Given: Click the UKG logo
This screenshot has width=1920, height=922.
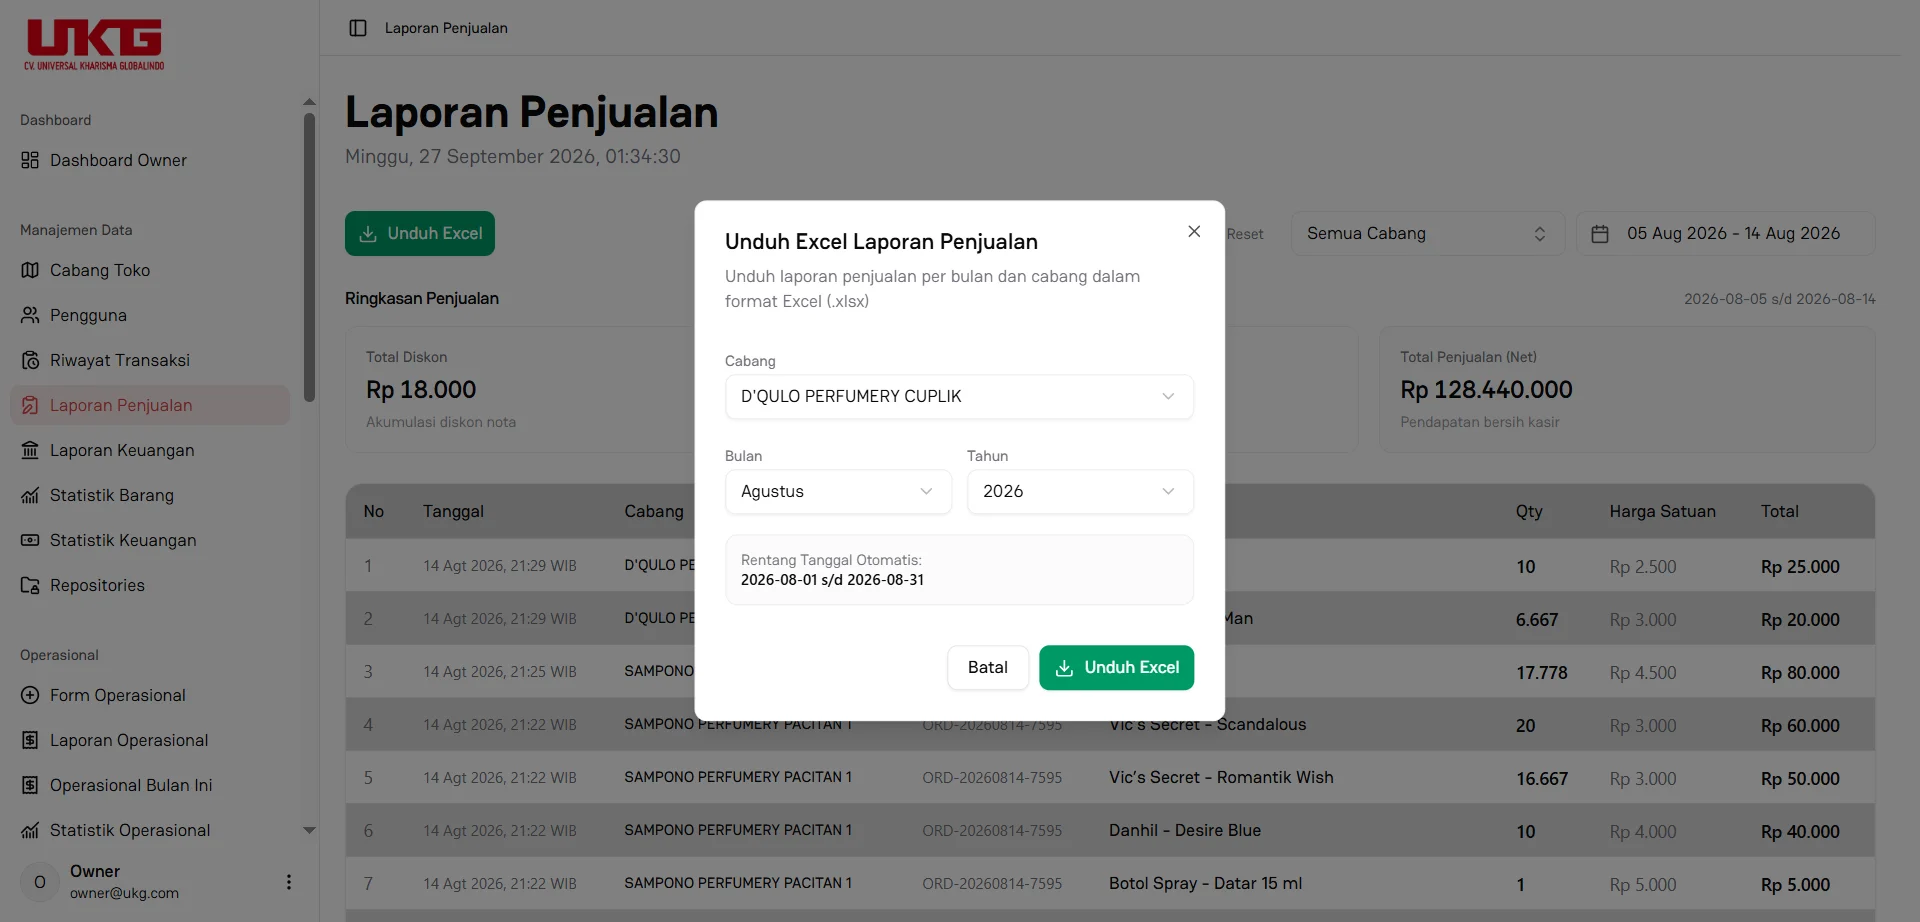Looking at the screenshot, I should (94, 44).
